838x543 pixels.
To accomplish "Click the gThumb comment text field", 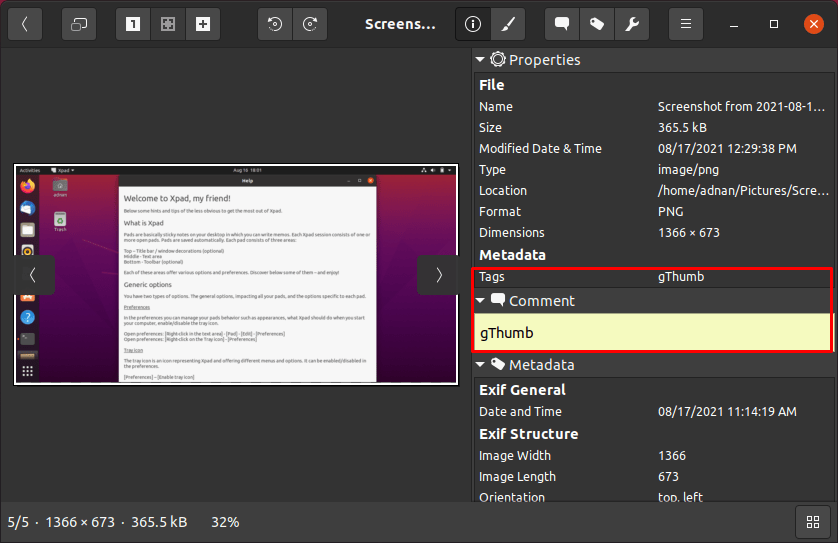I will coord(652,332).
